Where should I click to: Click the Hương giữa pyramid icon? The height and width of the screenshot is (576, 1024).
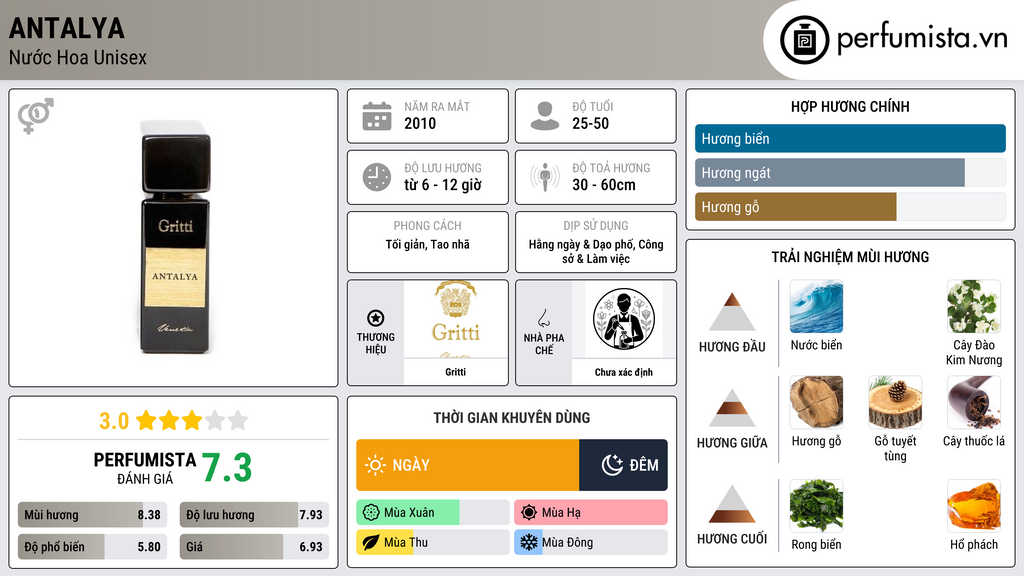pyautogui.click(x=732, y=408)
